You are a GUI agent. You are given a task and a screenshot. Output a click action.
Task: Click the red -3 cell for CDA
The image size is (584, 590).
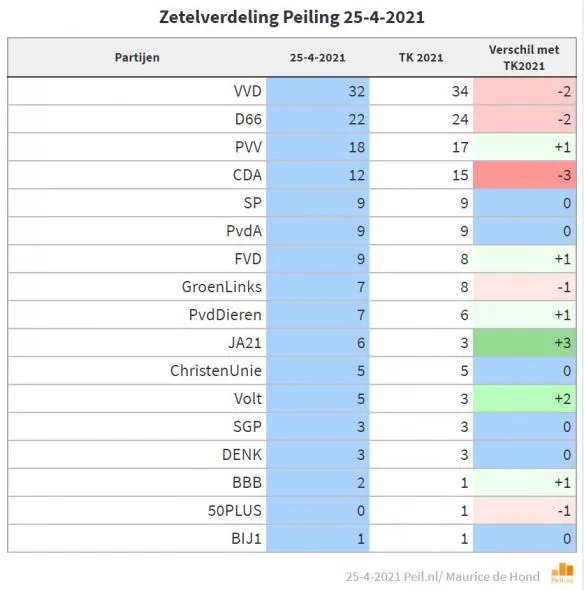point(525,175)
